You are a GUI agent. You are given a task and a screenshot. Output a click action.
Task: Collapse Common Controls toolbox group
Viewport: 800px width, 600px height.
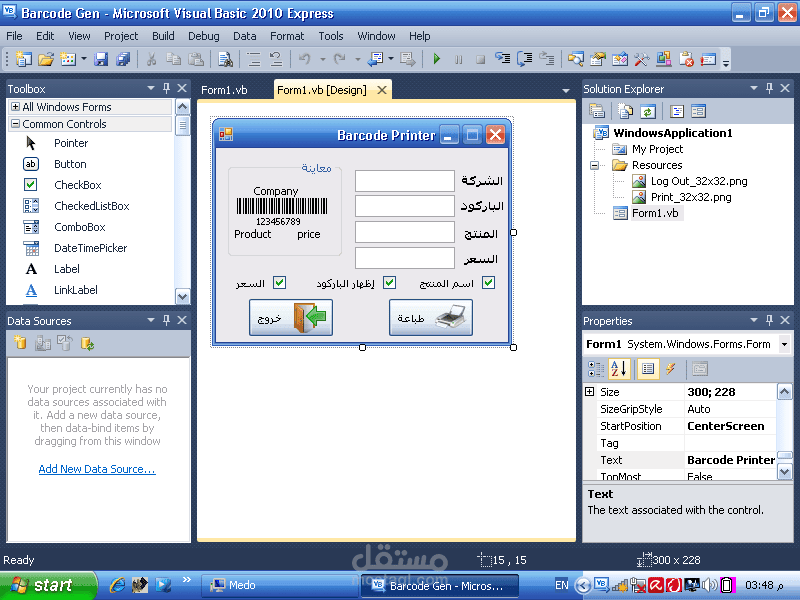15,123
